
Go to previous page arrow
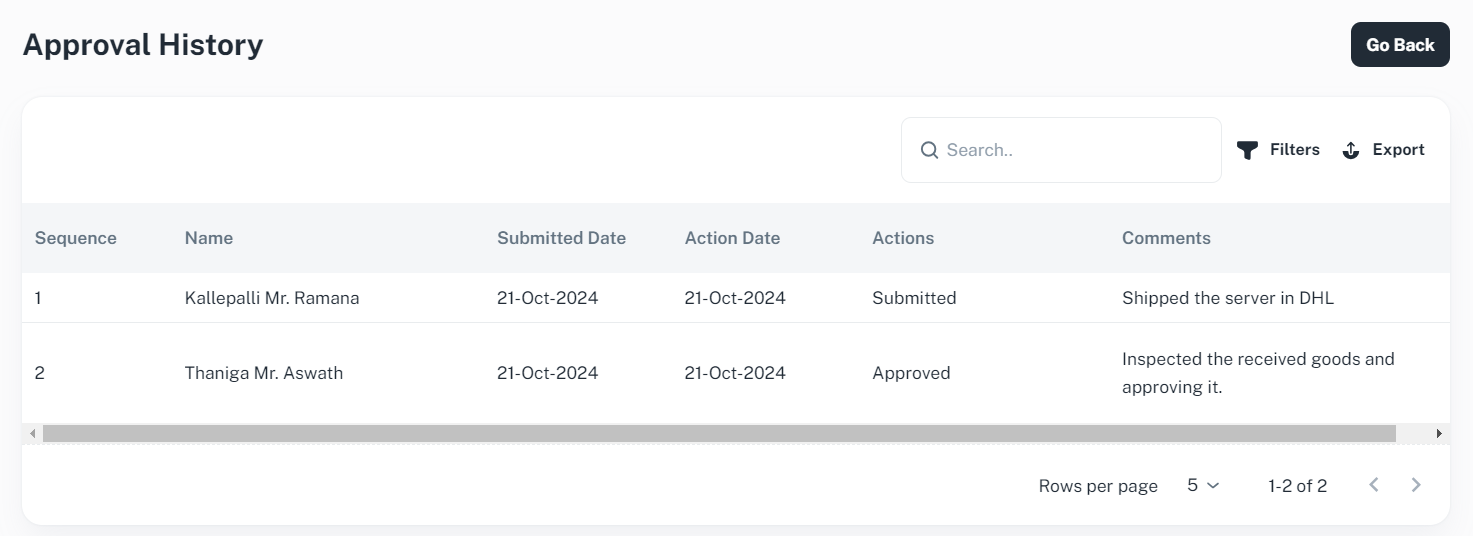click(1374, 485)
